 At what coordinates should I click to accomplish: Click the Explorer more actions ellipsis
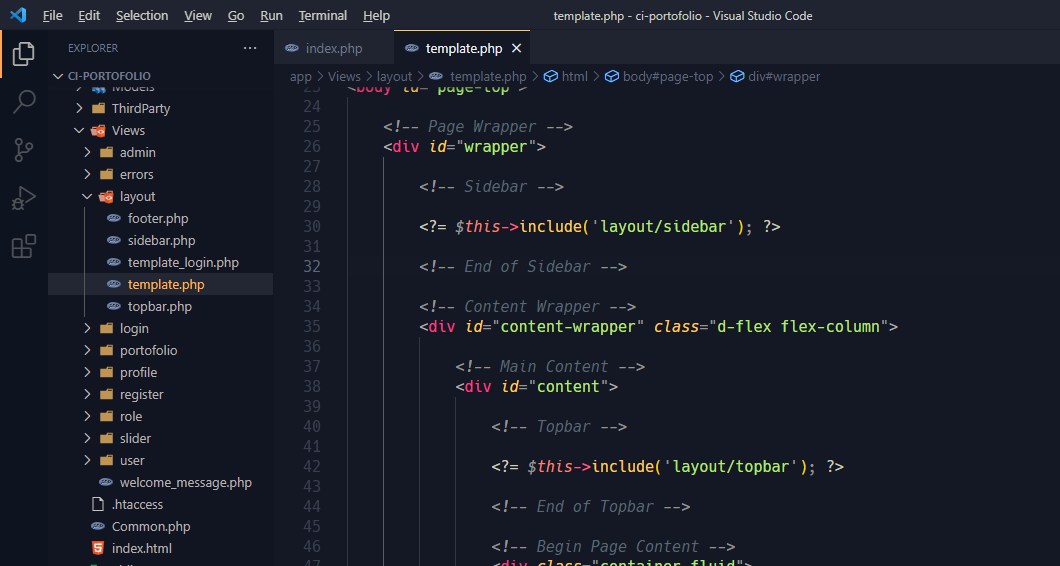(x=250, y=48)
